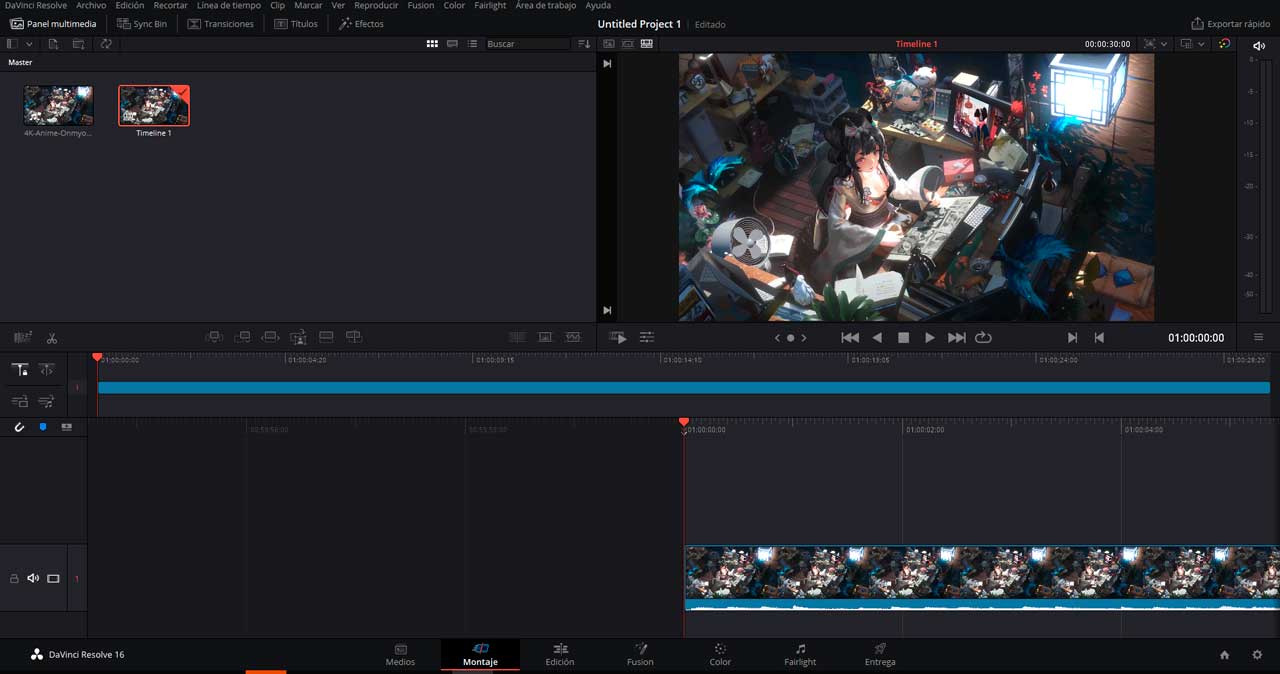1280x674 pixels.
Task: Go to the home project manager icon
Action: point(1224,655)
